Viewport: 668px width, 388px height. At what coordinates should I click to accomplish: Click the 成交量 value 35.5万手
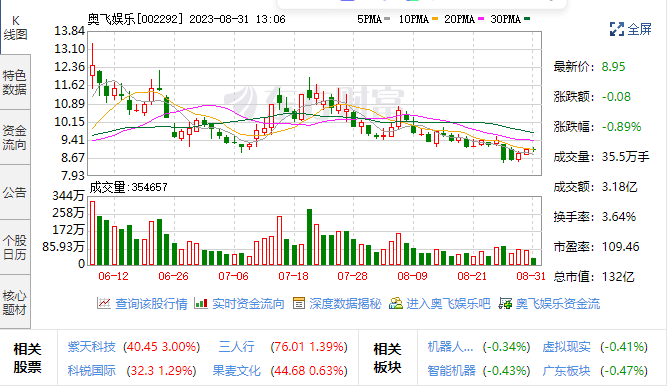pyautogui.click(x=625, y=157)
